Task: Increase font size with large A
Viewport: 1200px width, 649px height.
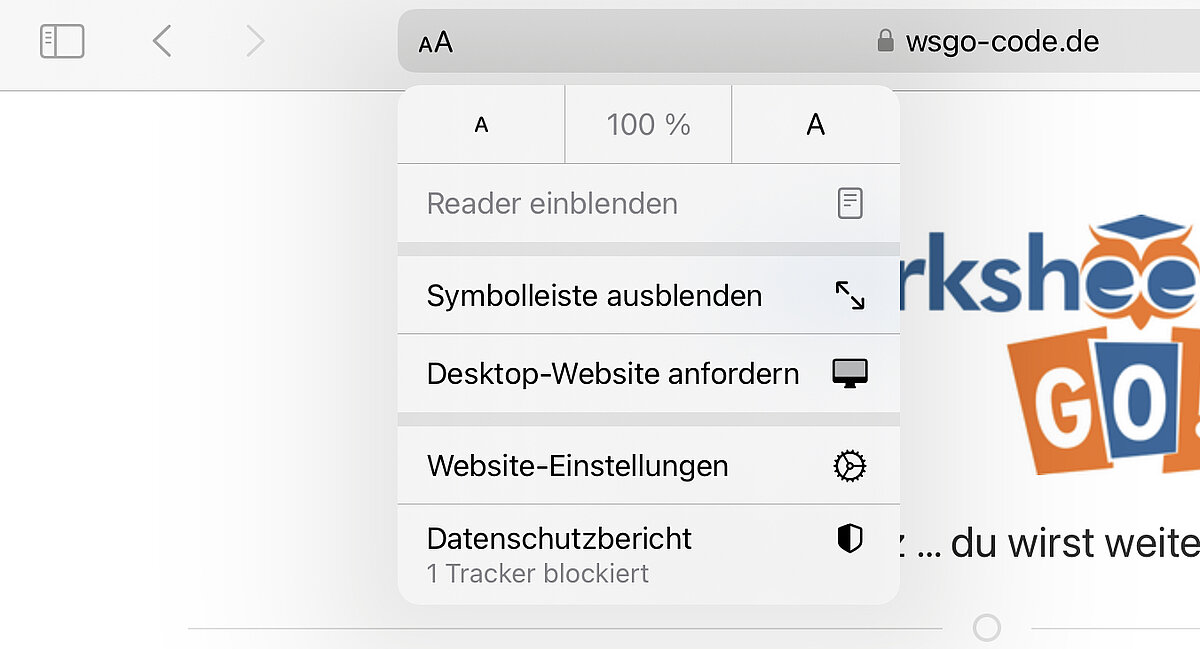Action: (816, 125)
